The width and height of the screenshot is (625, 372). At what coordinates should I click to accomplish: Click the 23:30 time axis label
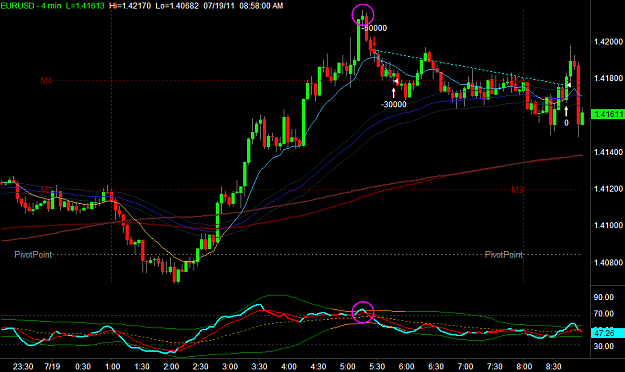pos(23,366)
